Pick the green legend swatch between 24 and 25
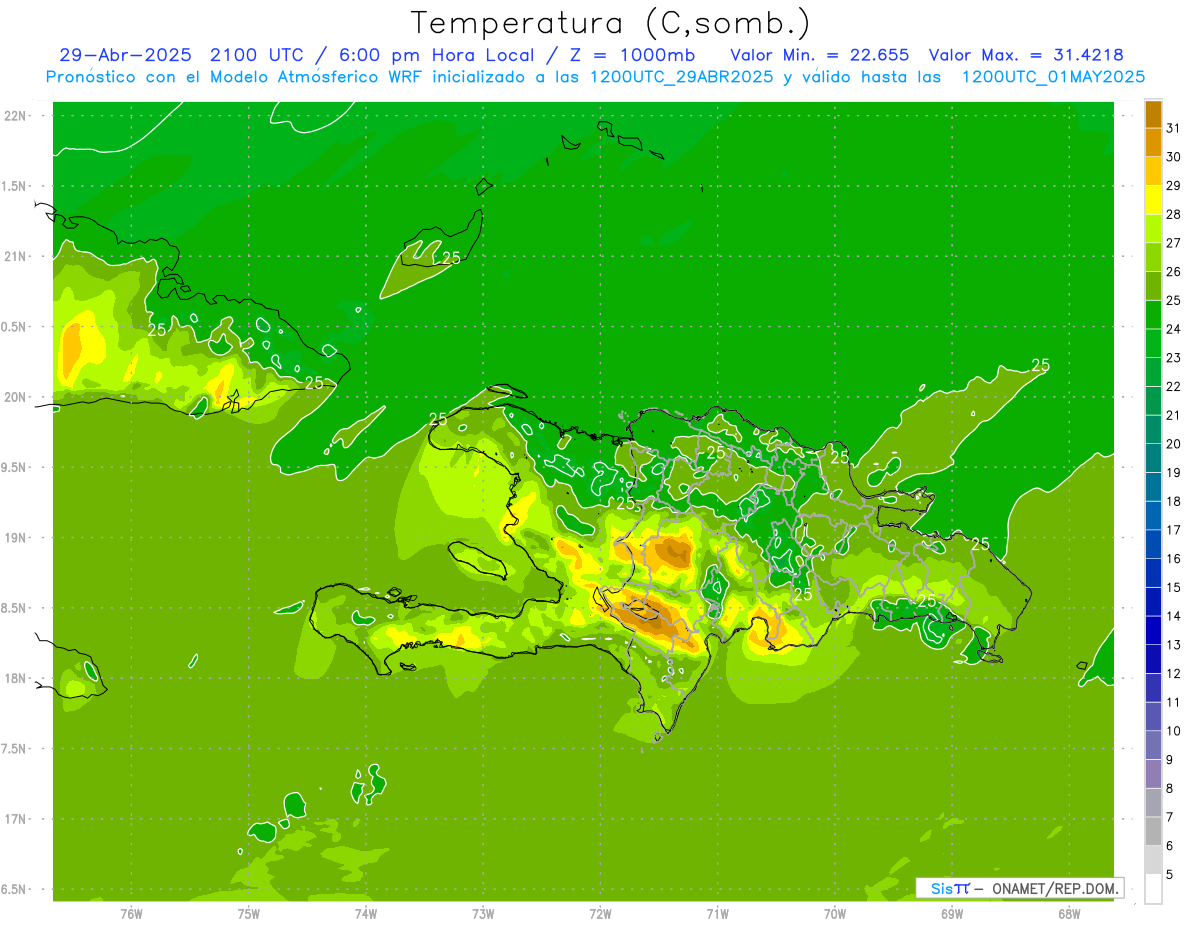This screenshot has height=927, width=1200. pos(1153,315)
